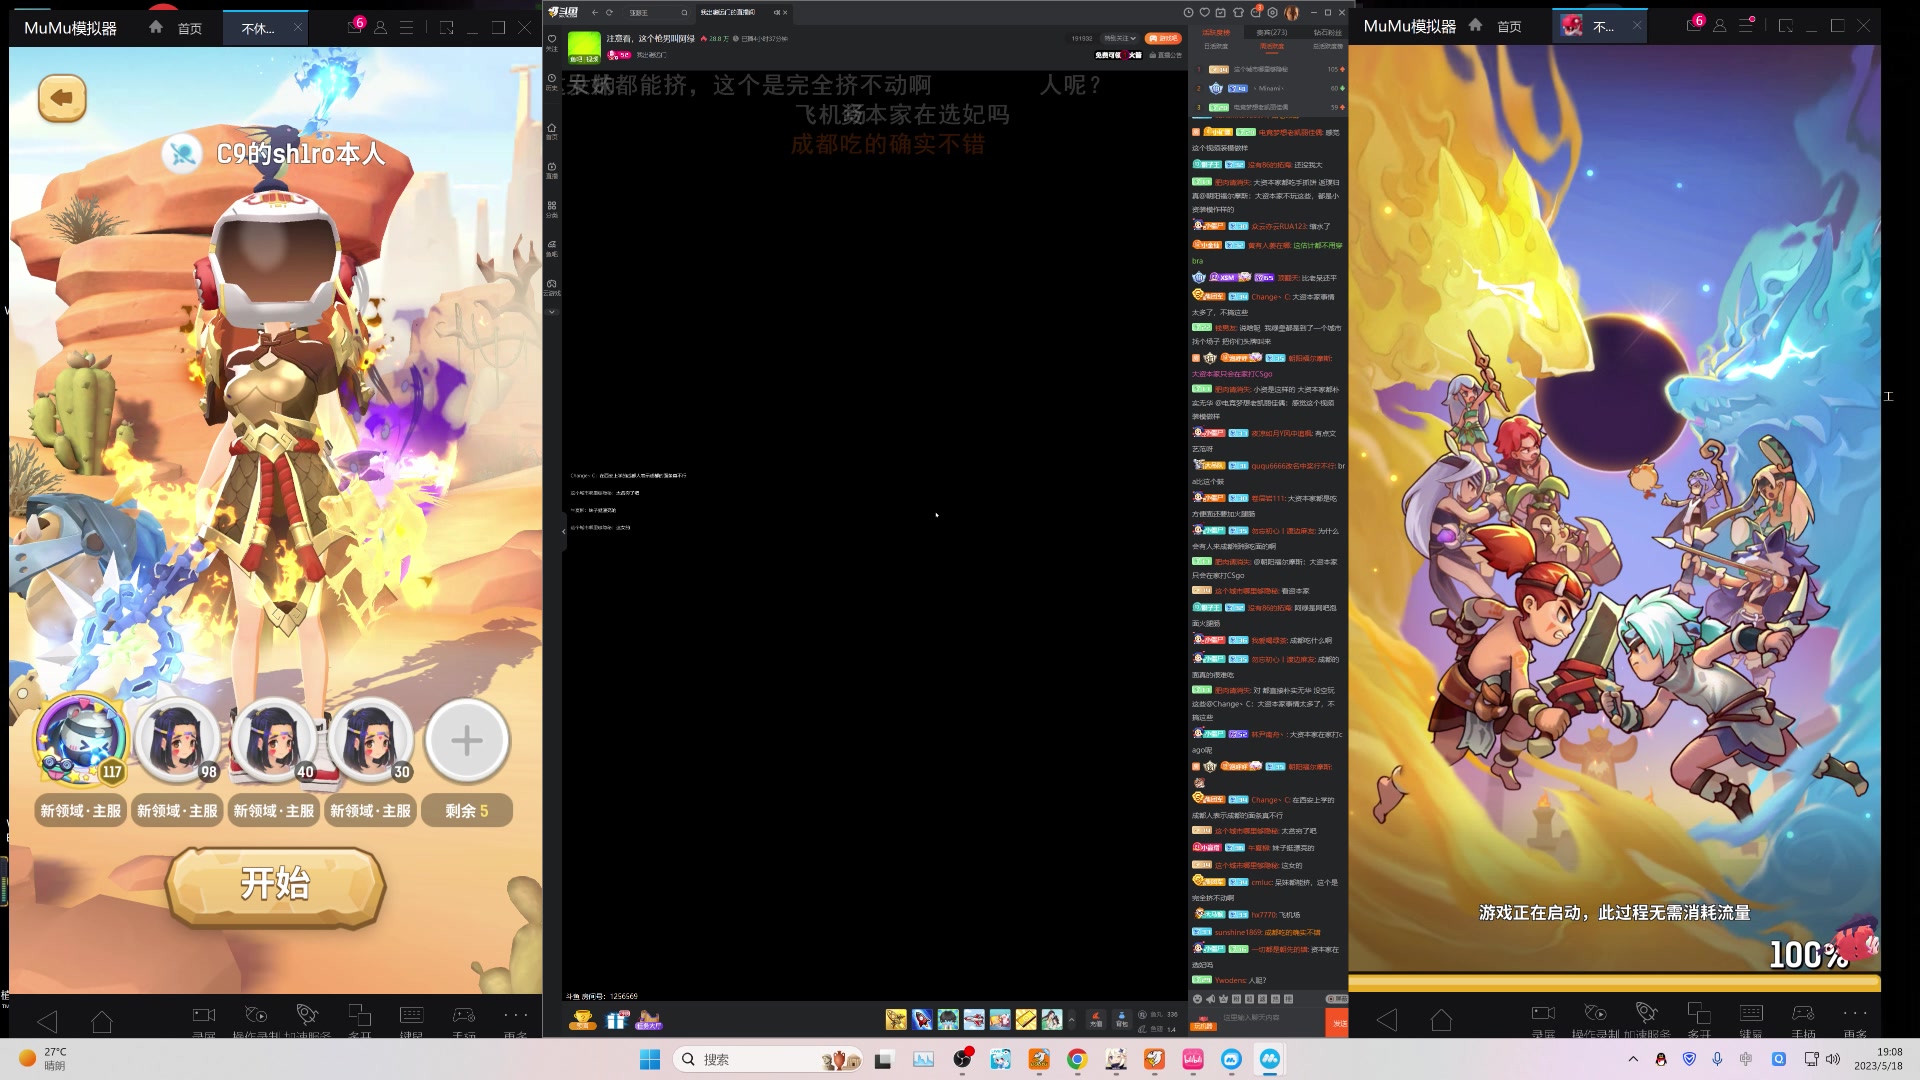This screenshot has height=1080, width=1920.
Task: Select the level 117 character avatar
Action: pyautogui.click(x=81, y=740)
